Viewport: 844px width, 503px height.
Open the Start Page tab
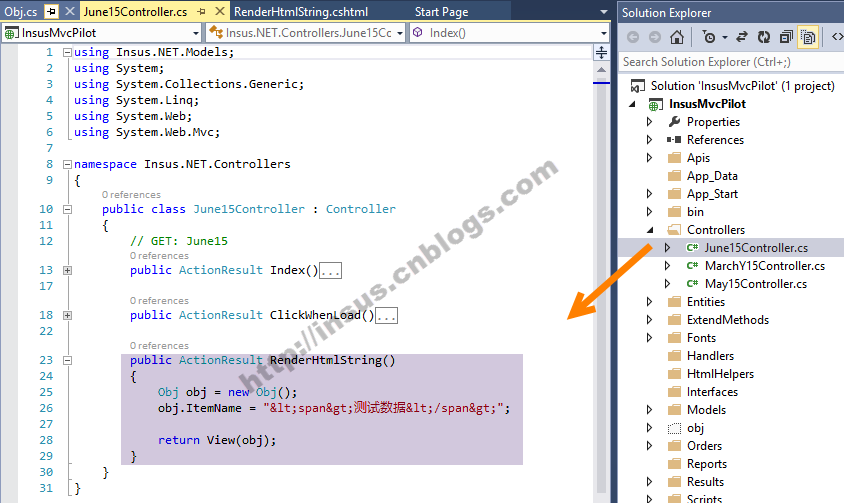441,12
